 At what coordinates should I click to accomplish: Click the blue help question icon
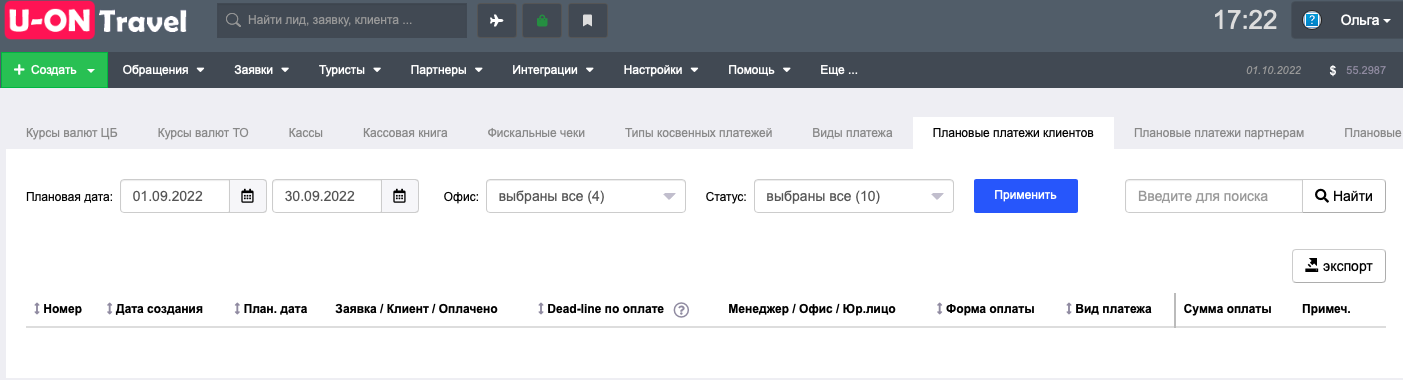[1313, 20]
